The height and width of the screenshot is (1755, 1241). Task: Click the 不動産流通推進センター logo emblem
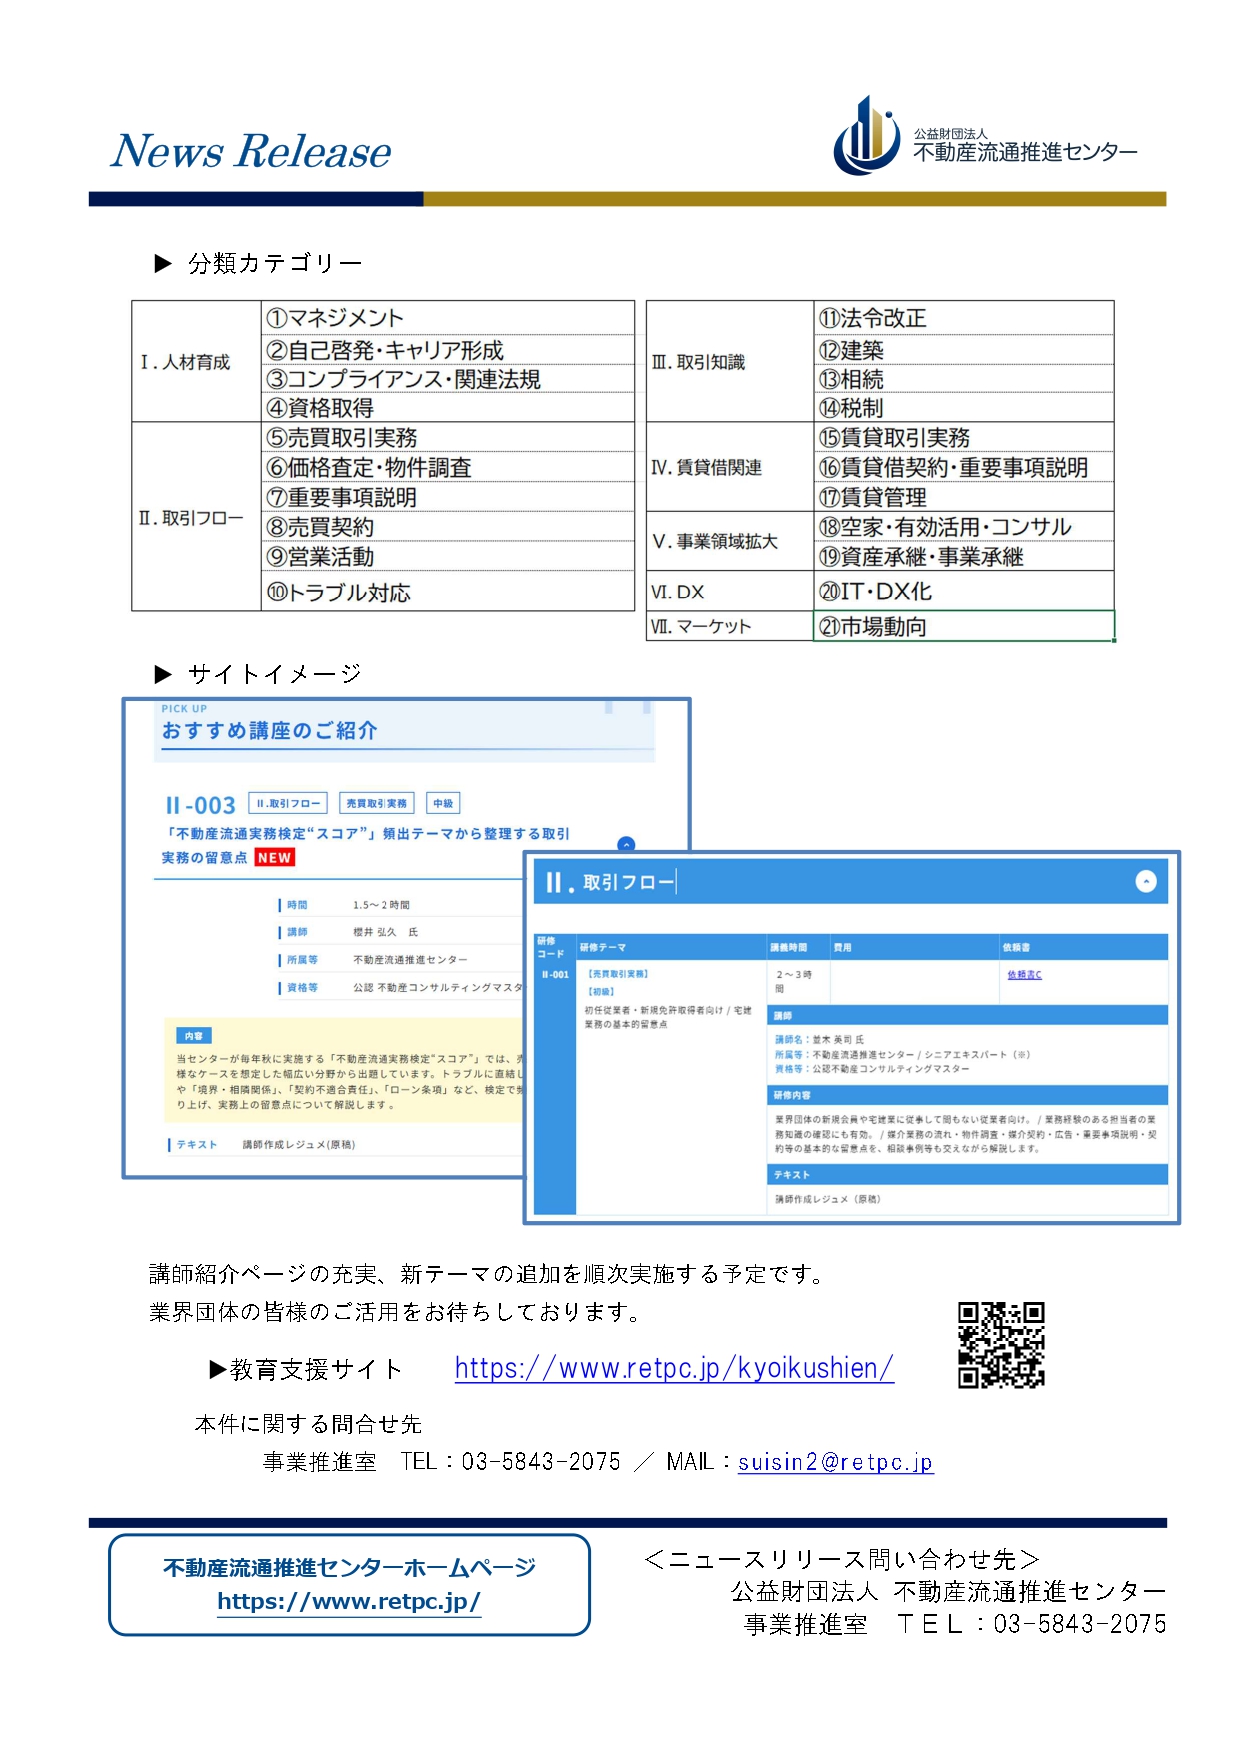pyautogui.click(x=866, y=137)
